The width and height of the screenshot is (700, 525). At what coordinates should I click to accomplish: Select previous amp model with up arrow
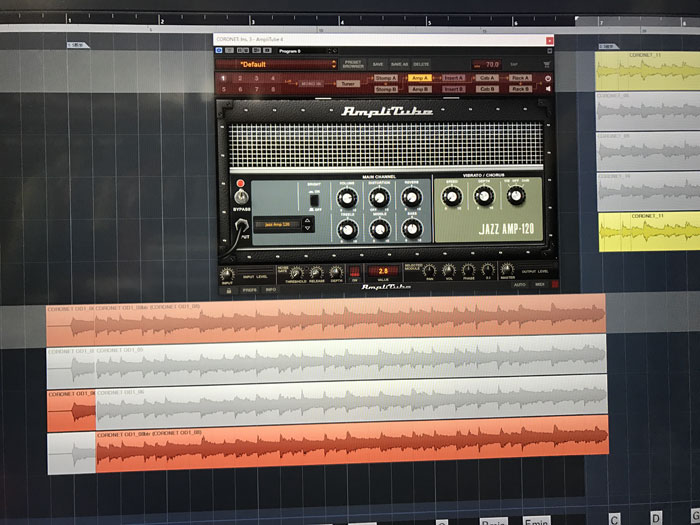tap(307, 220)
